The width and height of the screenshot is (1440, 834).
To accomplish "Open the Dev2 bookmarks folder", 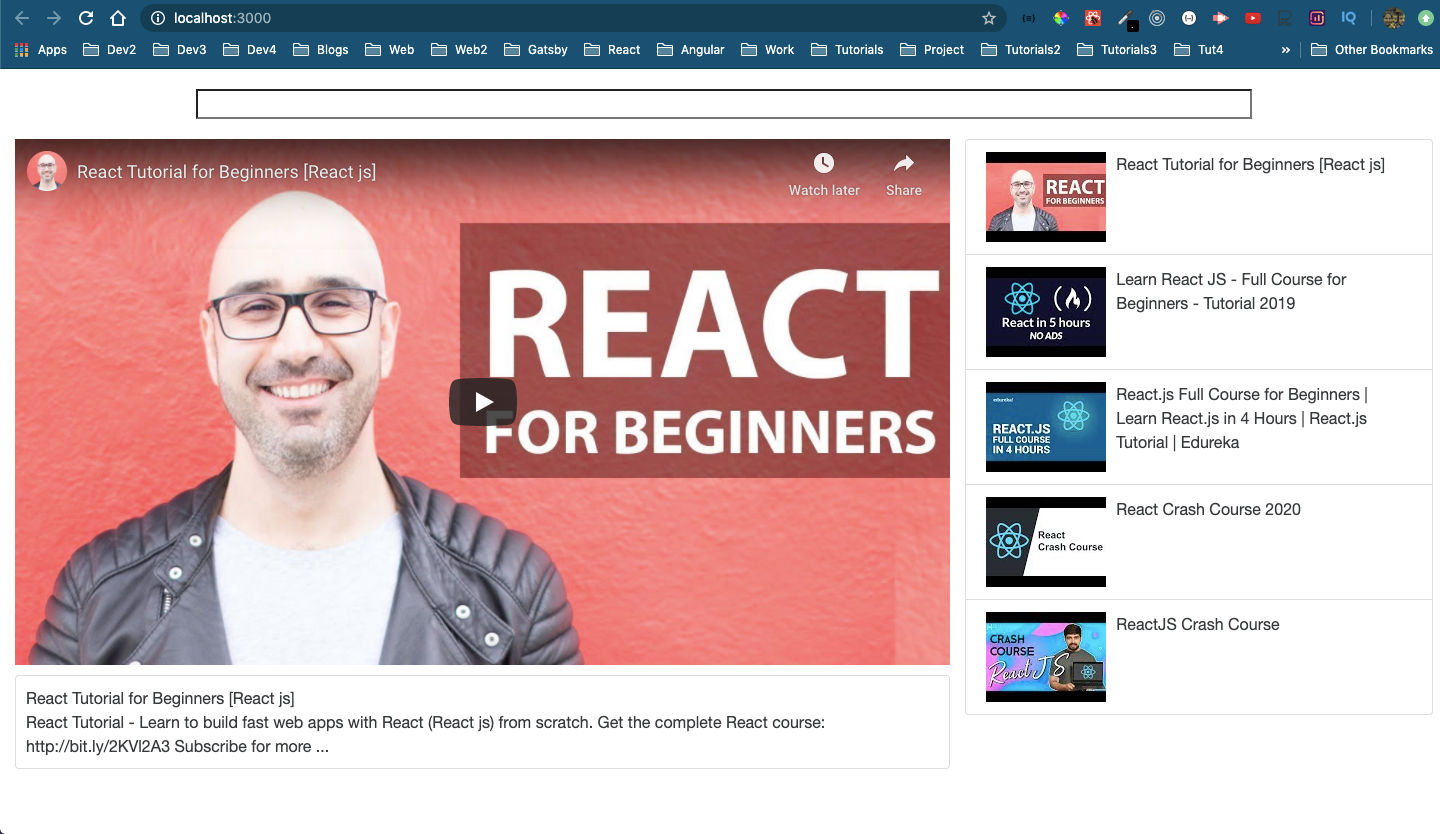I will click(x=110, y=49).
